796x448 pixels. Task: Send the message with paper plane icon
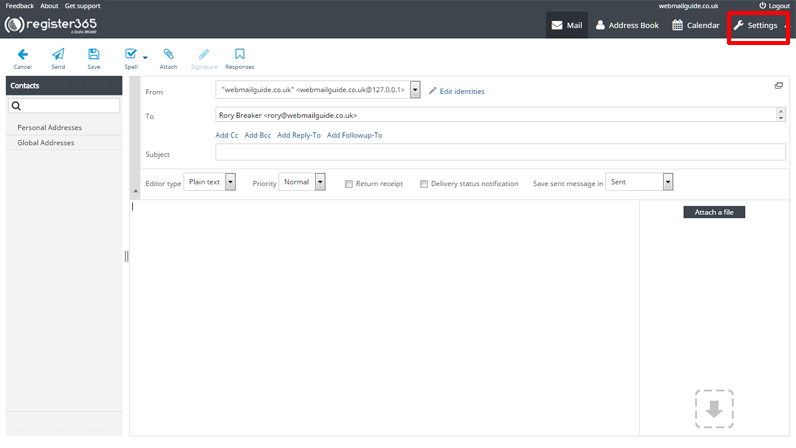click(58, 54)
